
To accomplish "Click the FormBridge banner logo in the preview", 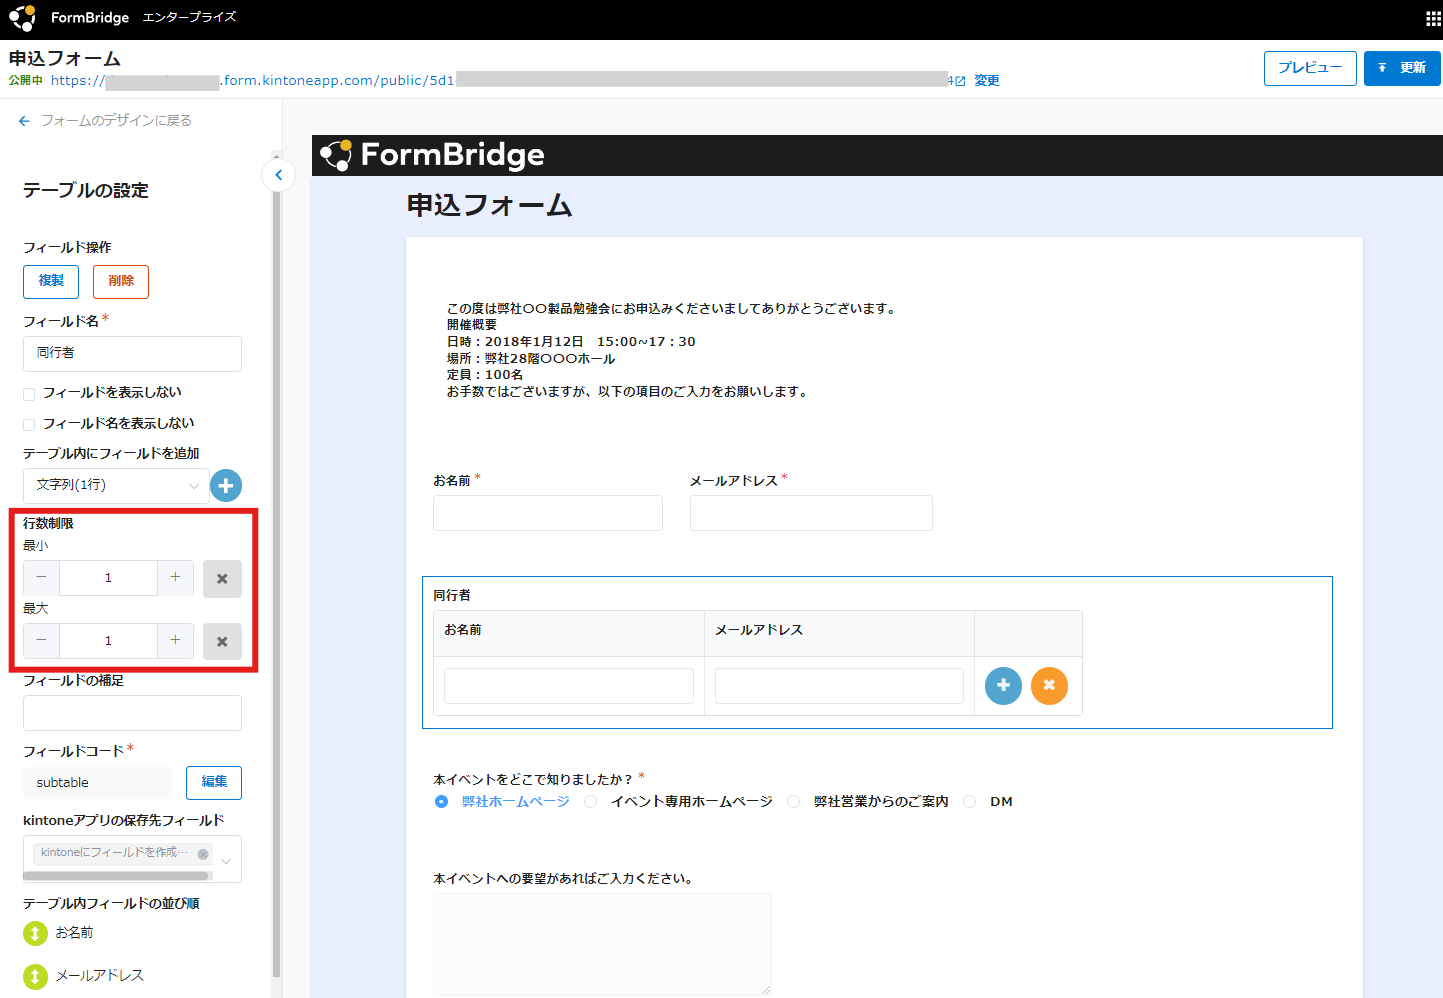I will pos(432,155).
